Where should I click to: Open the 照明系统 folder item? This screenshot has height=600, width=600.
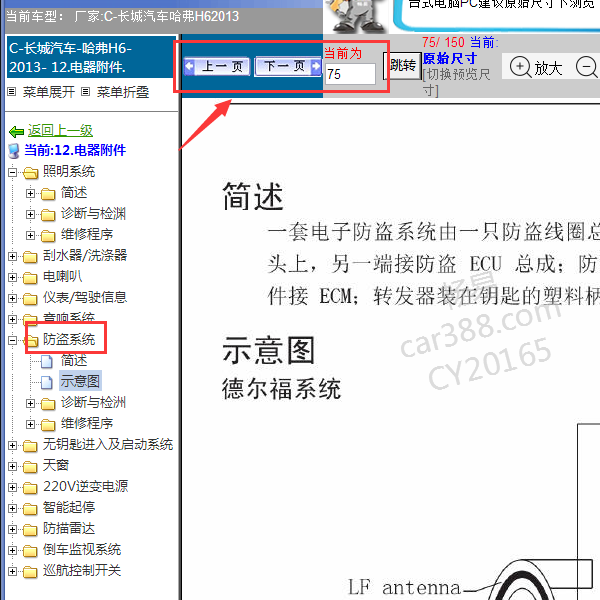69,171
